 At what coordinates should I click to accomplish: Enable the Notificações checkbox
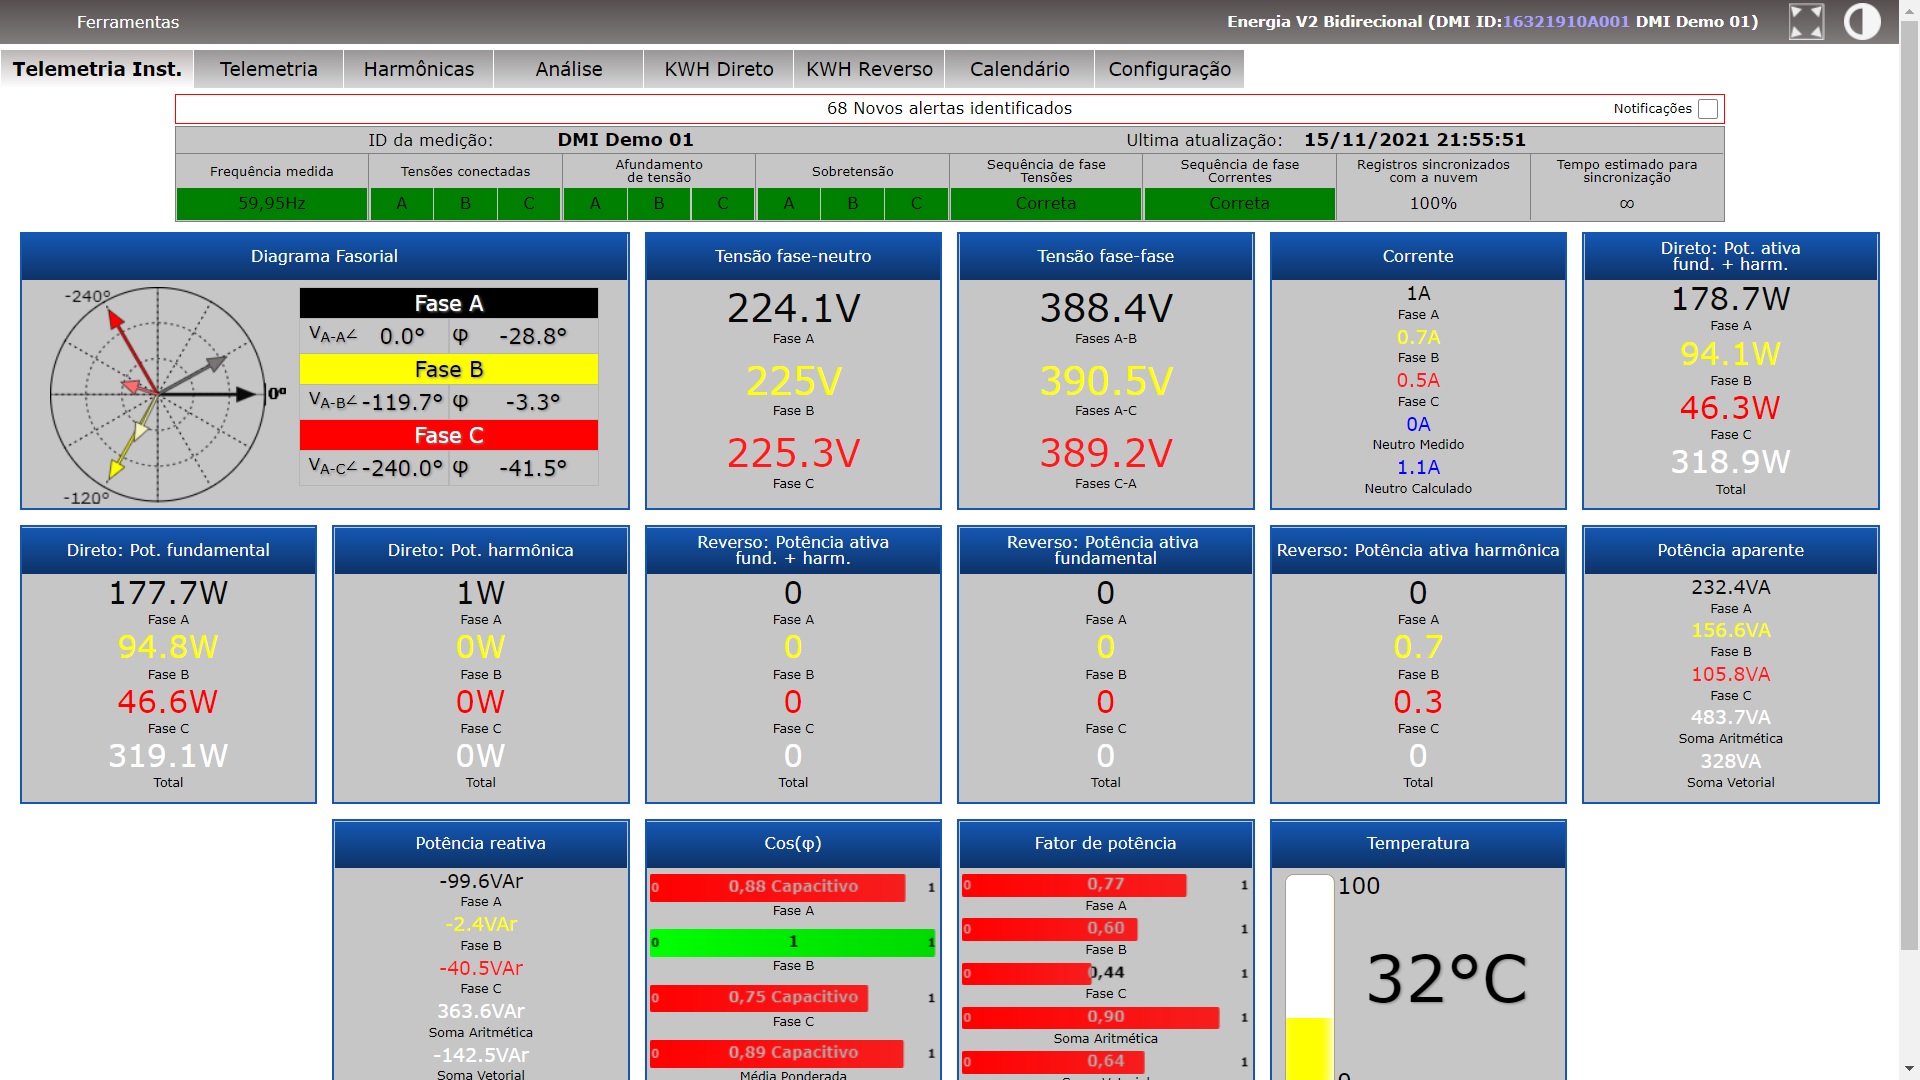point(1708,109)
